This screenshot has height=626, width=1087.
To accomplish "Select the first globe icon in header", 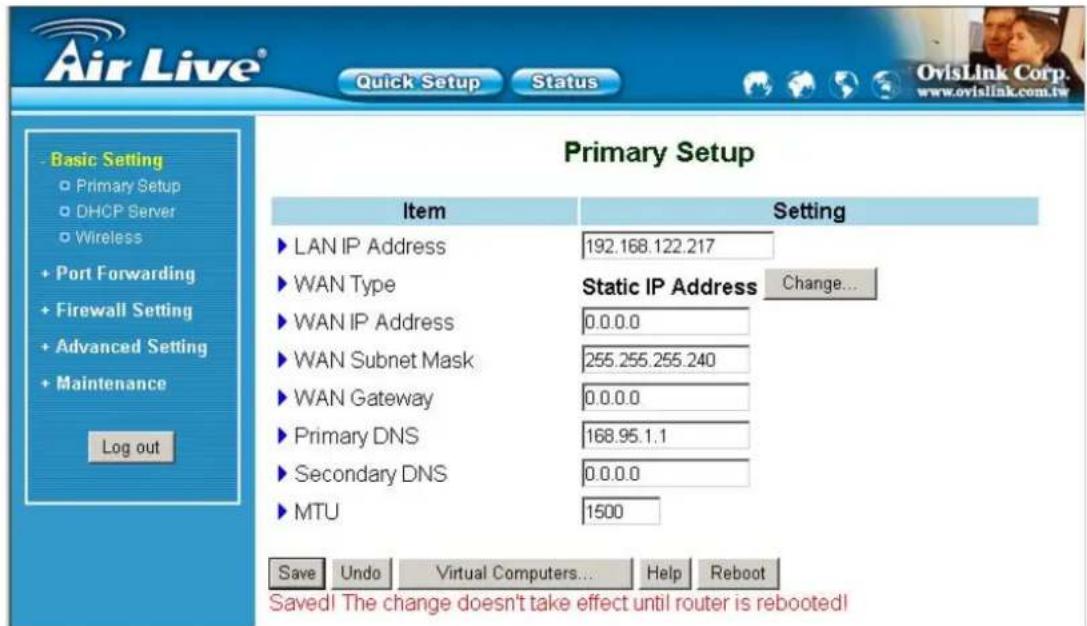I will click(x=758, y=85).
